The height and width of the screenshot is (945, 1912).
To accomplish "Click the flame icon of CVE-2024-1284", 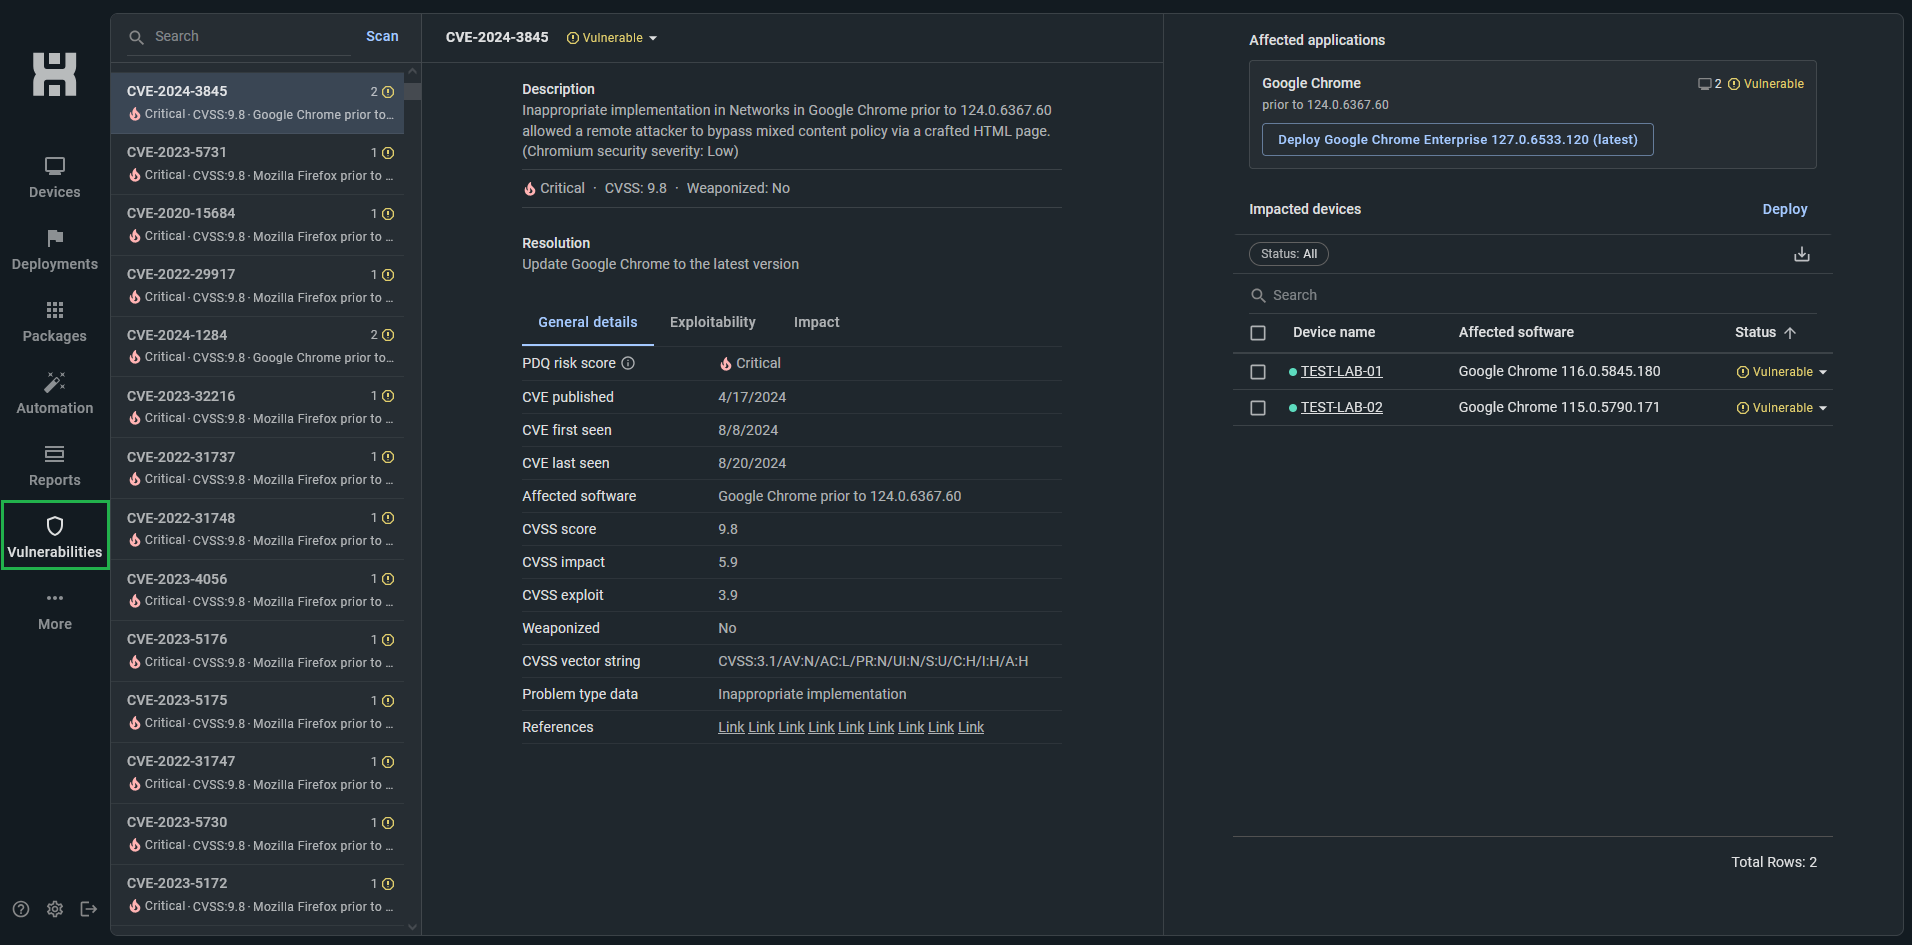I will pos(134,357).
